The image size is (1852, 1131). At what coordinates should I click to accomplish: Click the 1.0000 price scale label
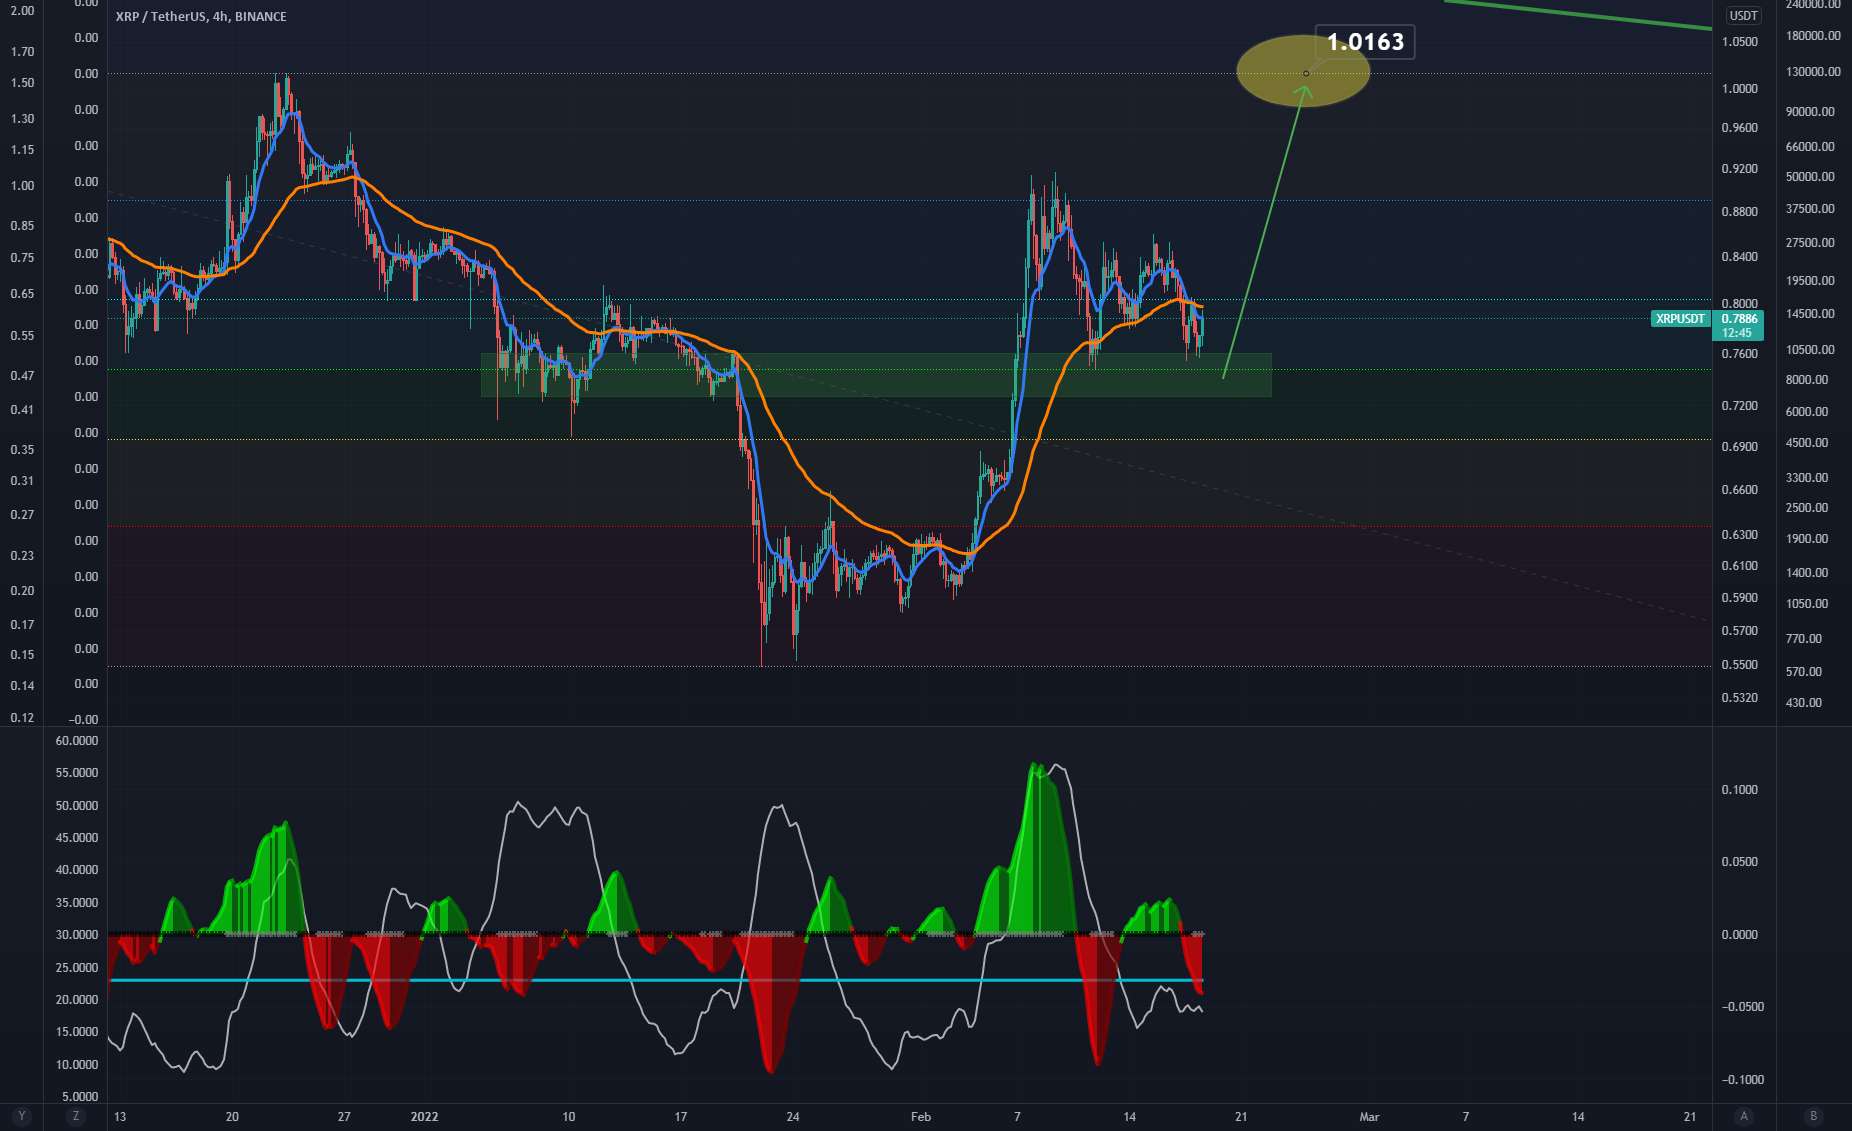(x=1739, y=89)
